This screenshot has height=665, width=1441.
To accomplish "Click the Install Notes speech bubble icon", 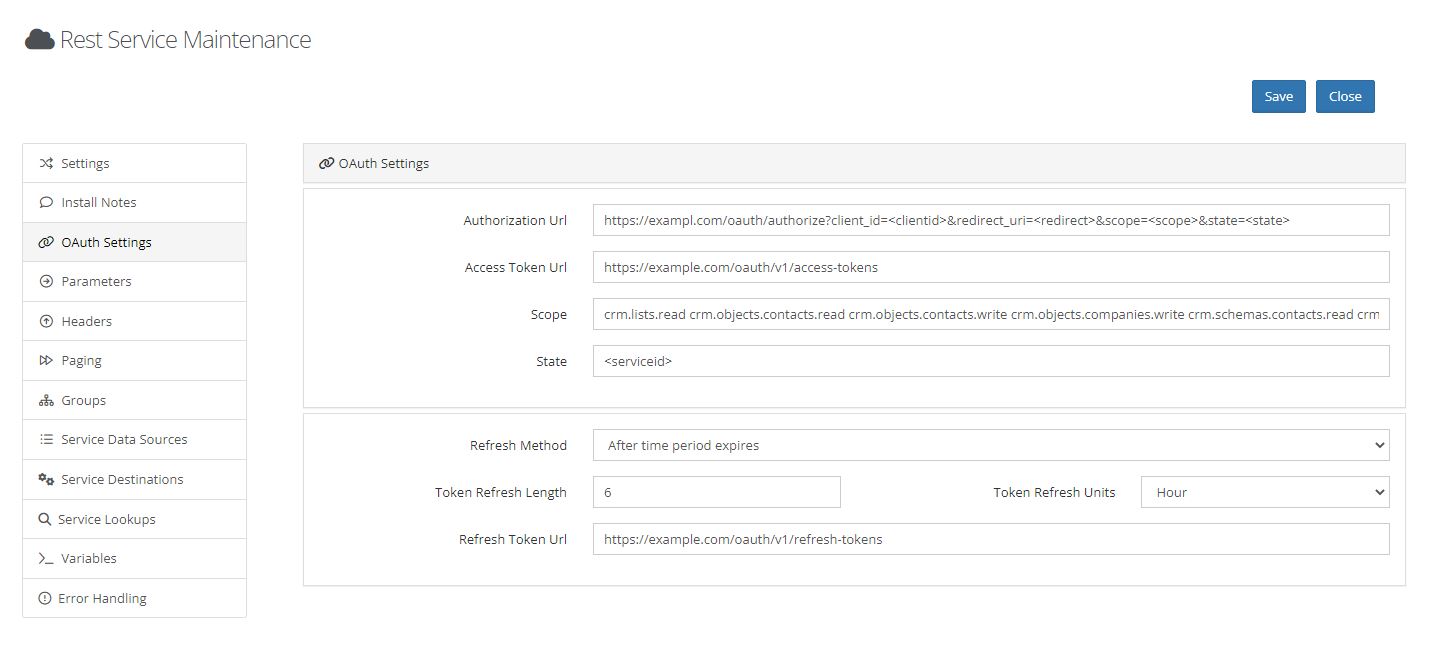I will click(x=46, y=202).
